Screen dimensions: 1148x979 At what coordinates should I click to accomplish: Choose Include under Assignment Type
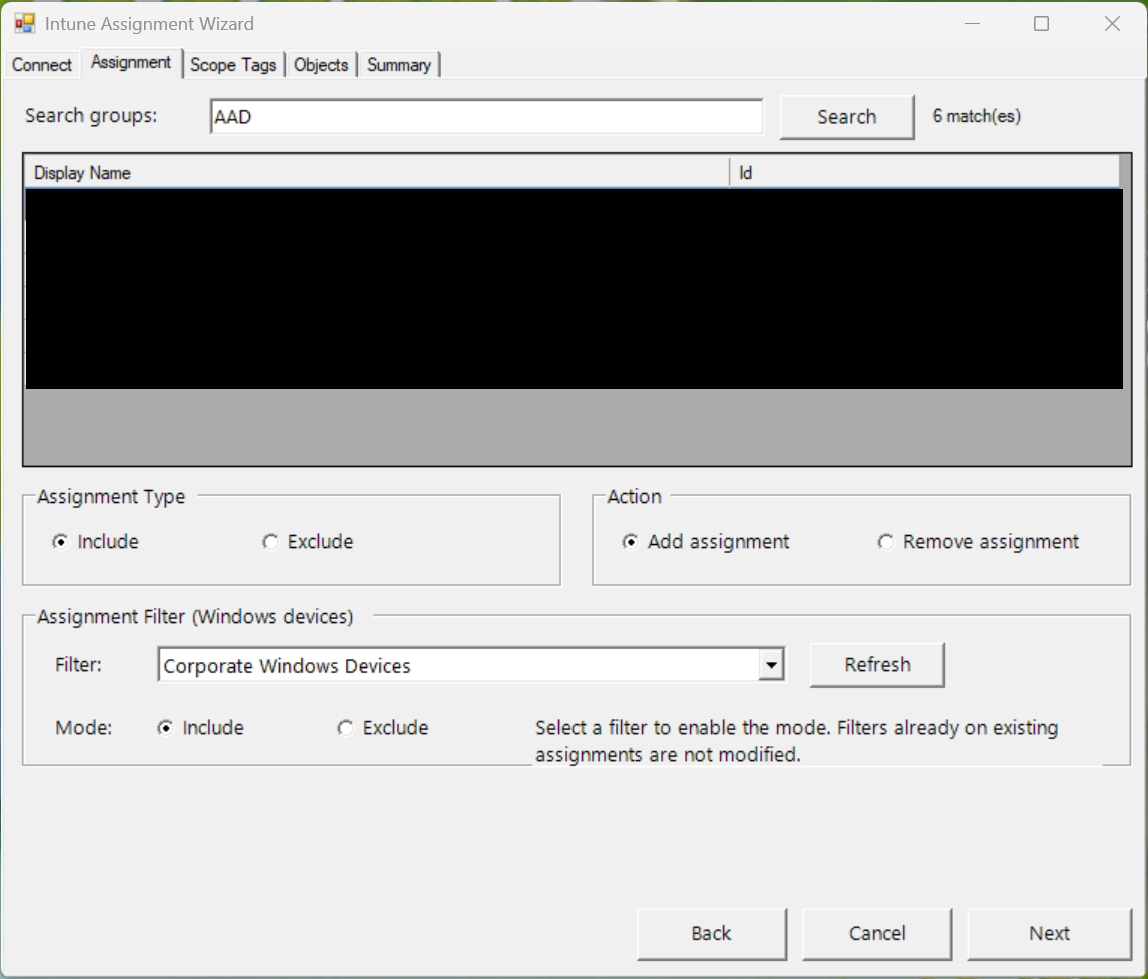[x=95, y=542]
